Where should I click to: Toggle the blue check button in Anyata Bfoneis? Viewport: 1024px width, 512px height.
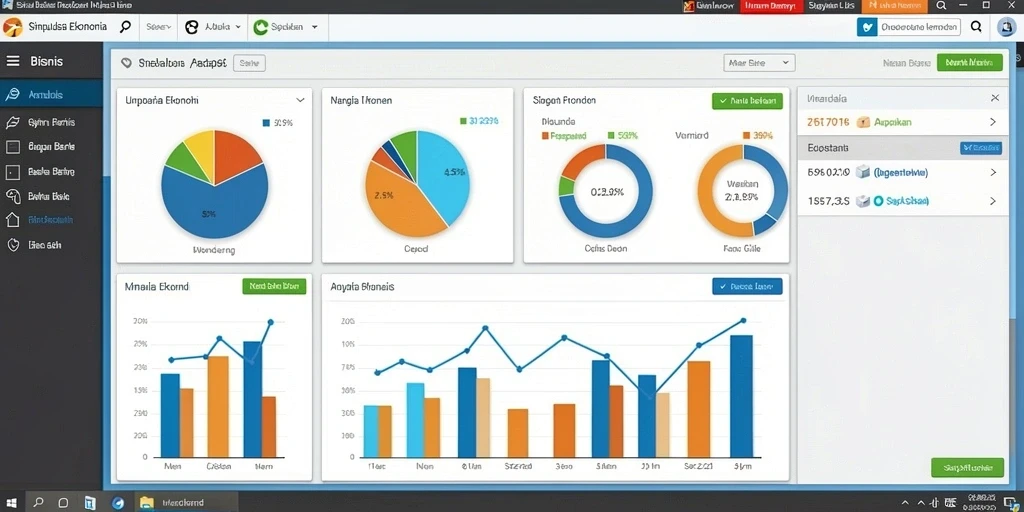tap(746, 286)
